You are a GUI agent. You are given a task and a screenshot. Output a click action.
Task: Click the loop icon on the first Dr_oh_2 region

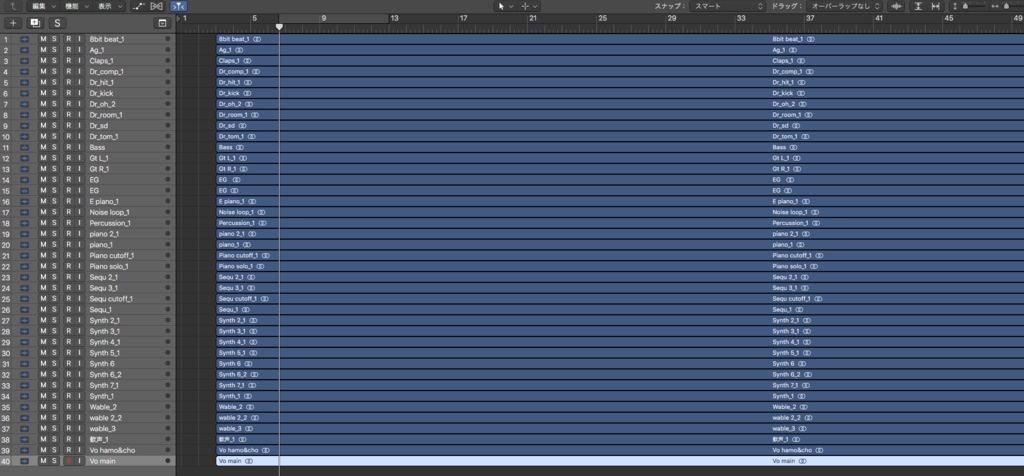point(249,104)
